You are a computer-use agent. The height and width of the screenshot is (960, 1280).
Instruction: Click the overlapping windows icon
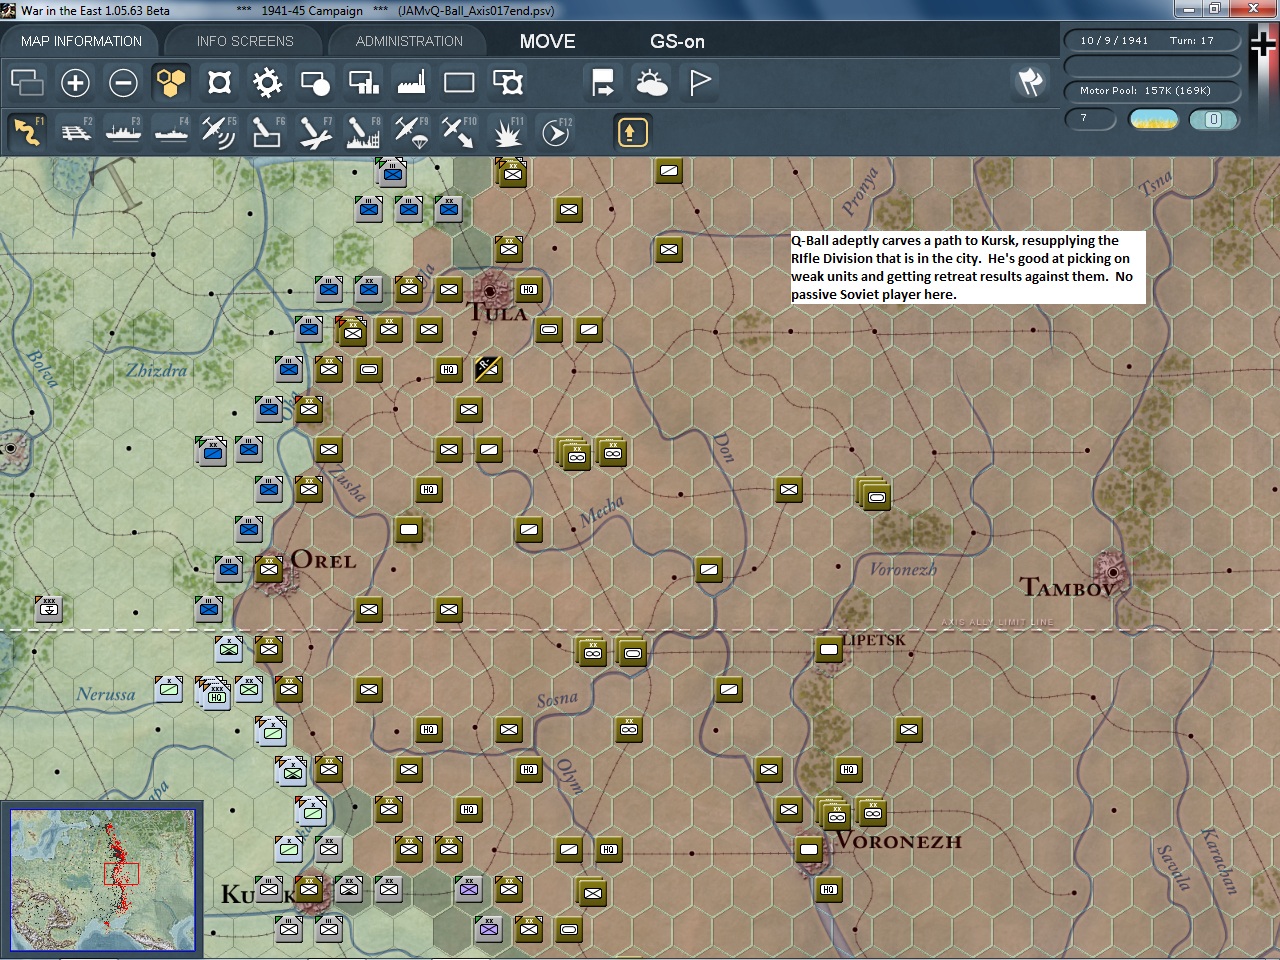pos(27,82)
